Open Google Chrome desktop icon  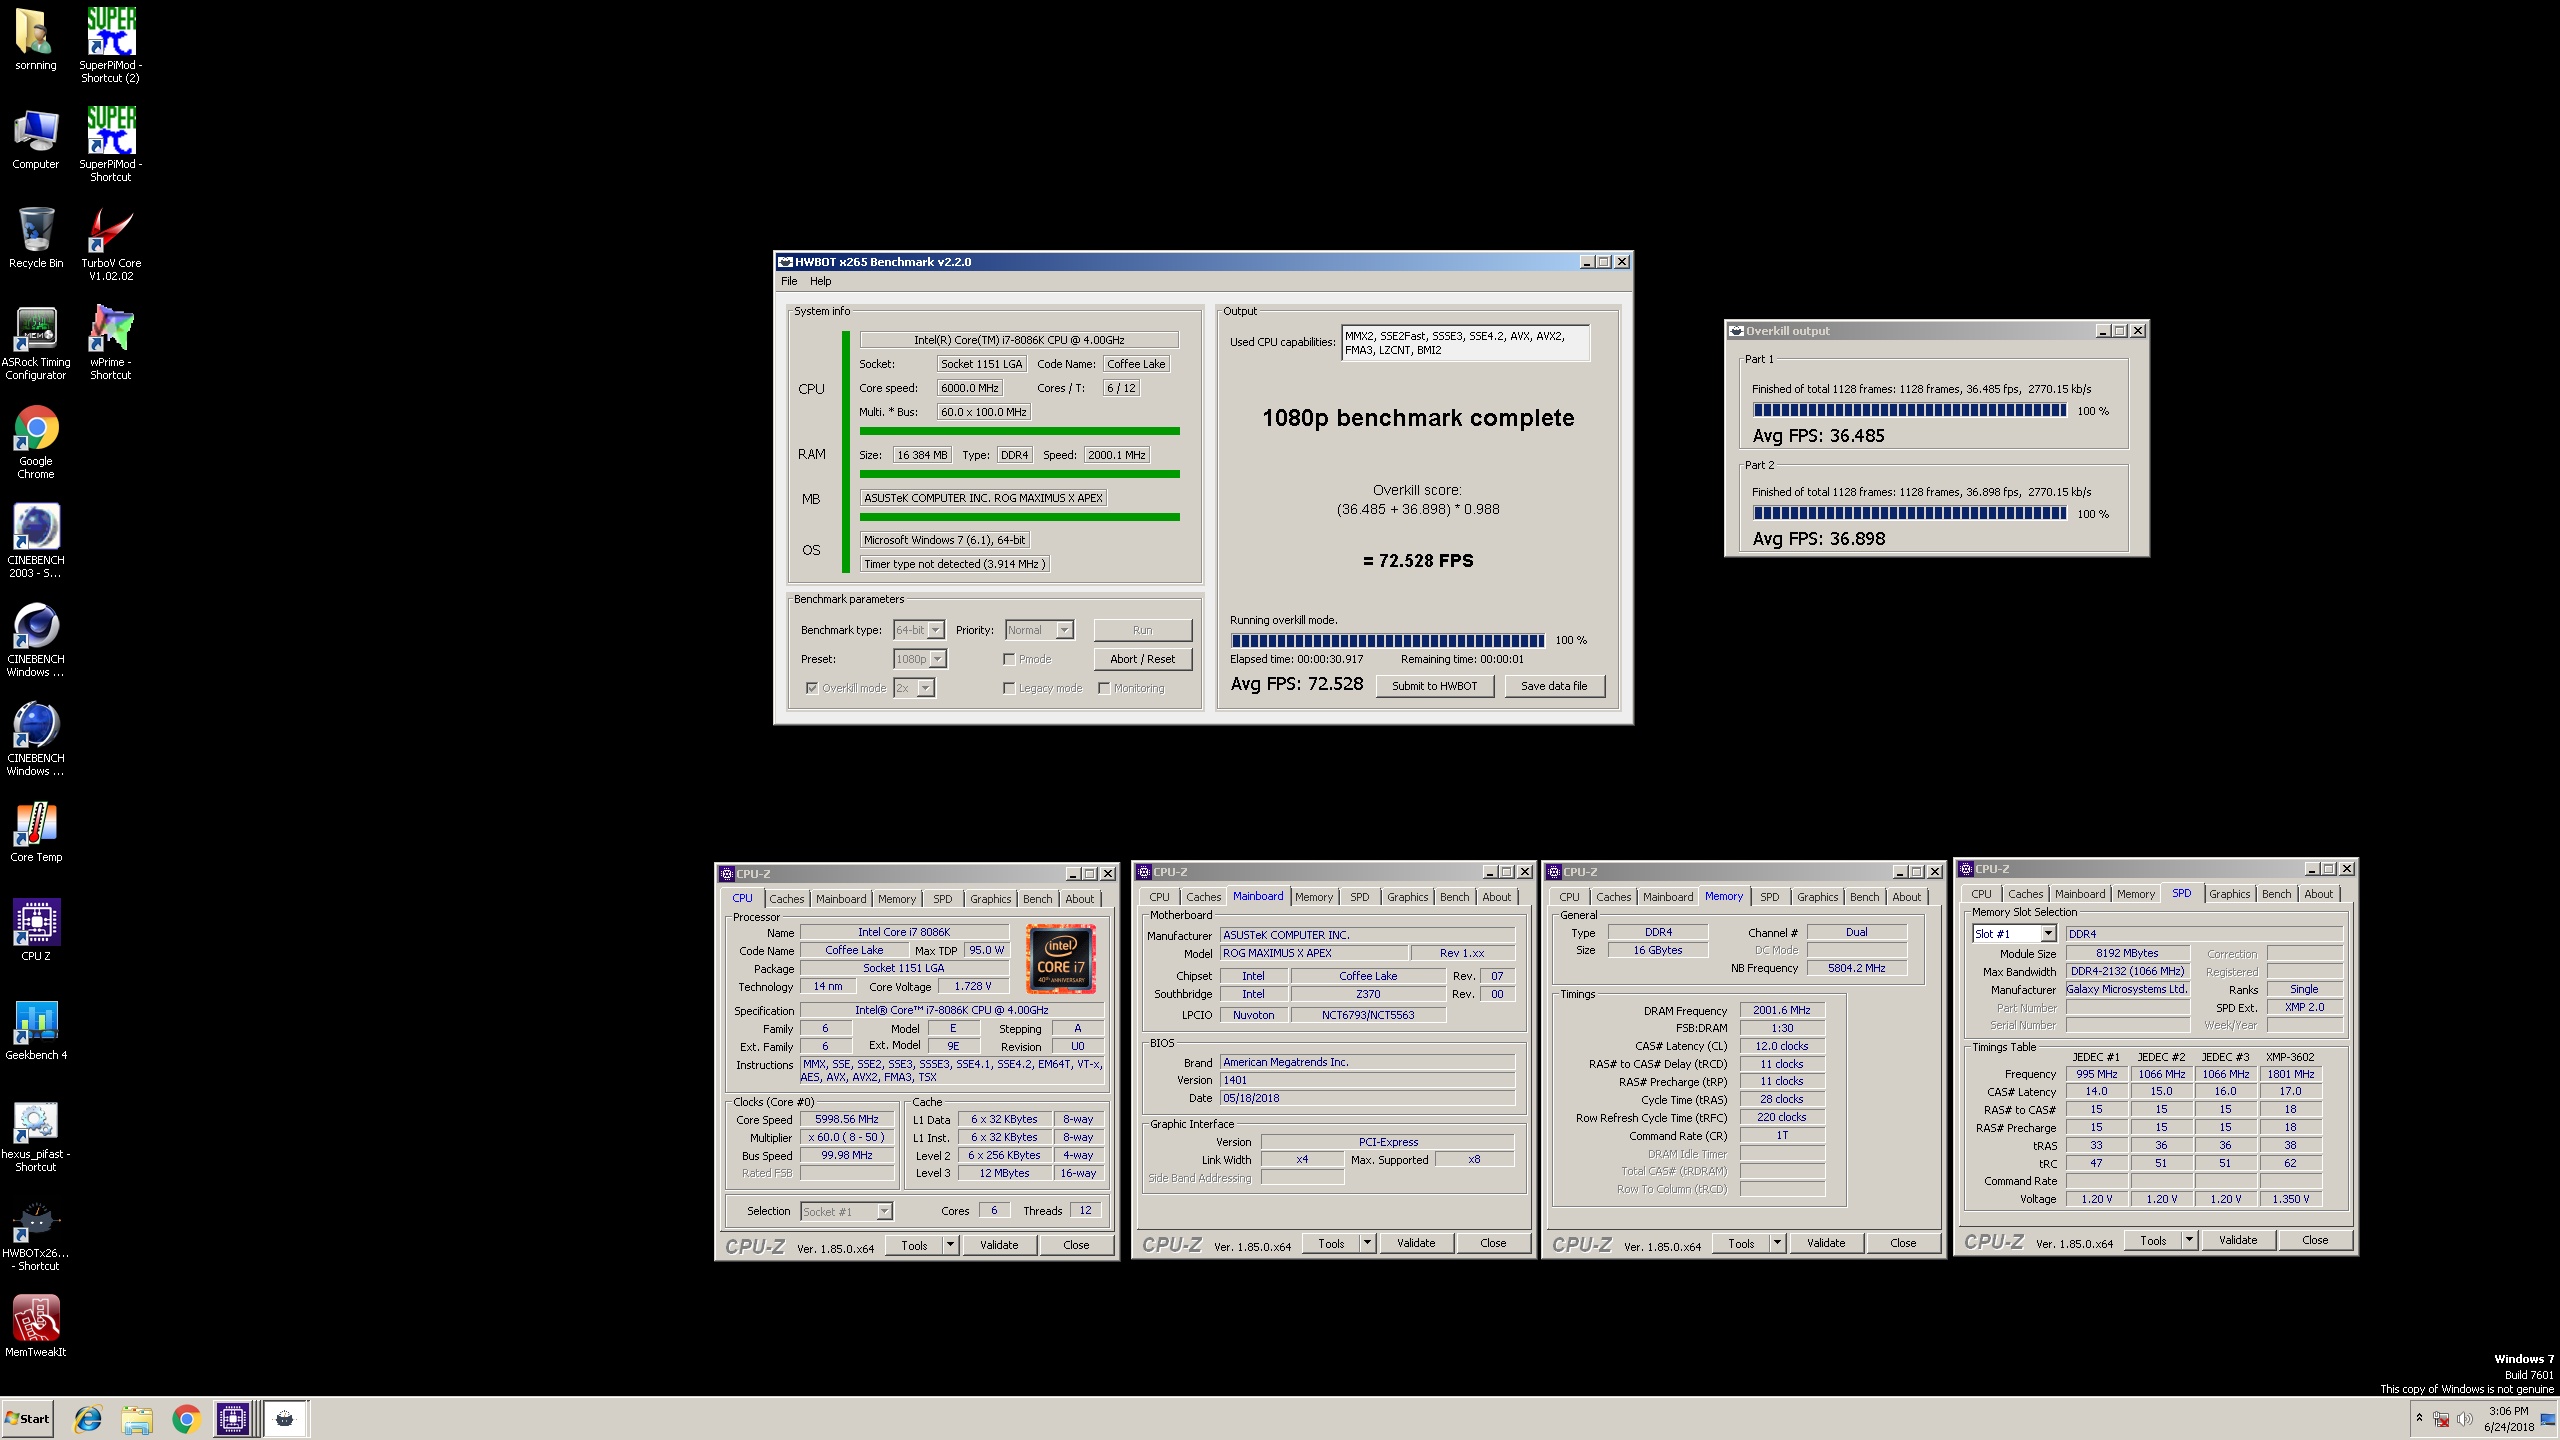pos(36,442)
